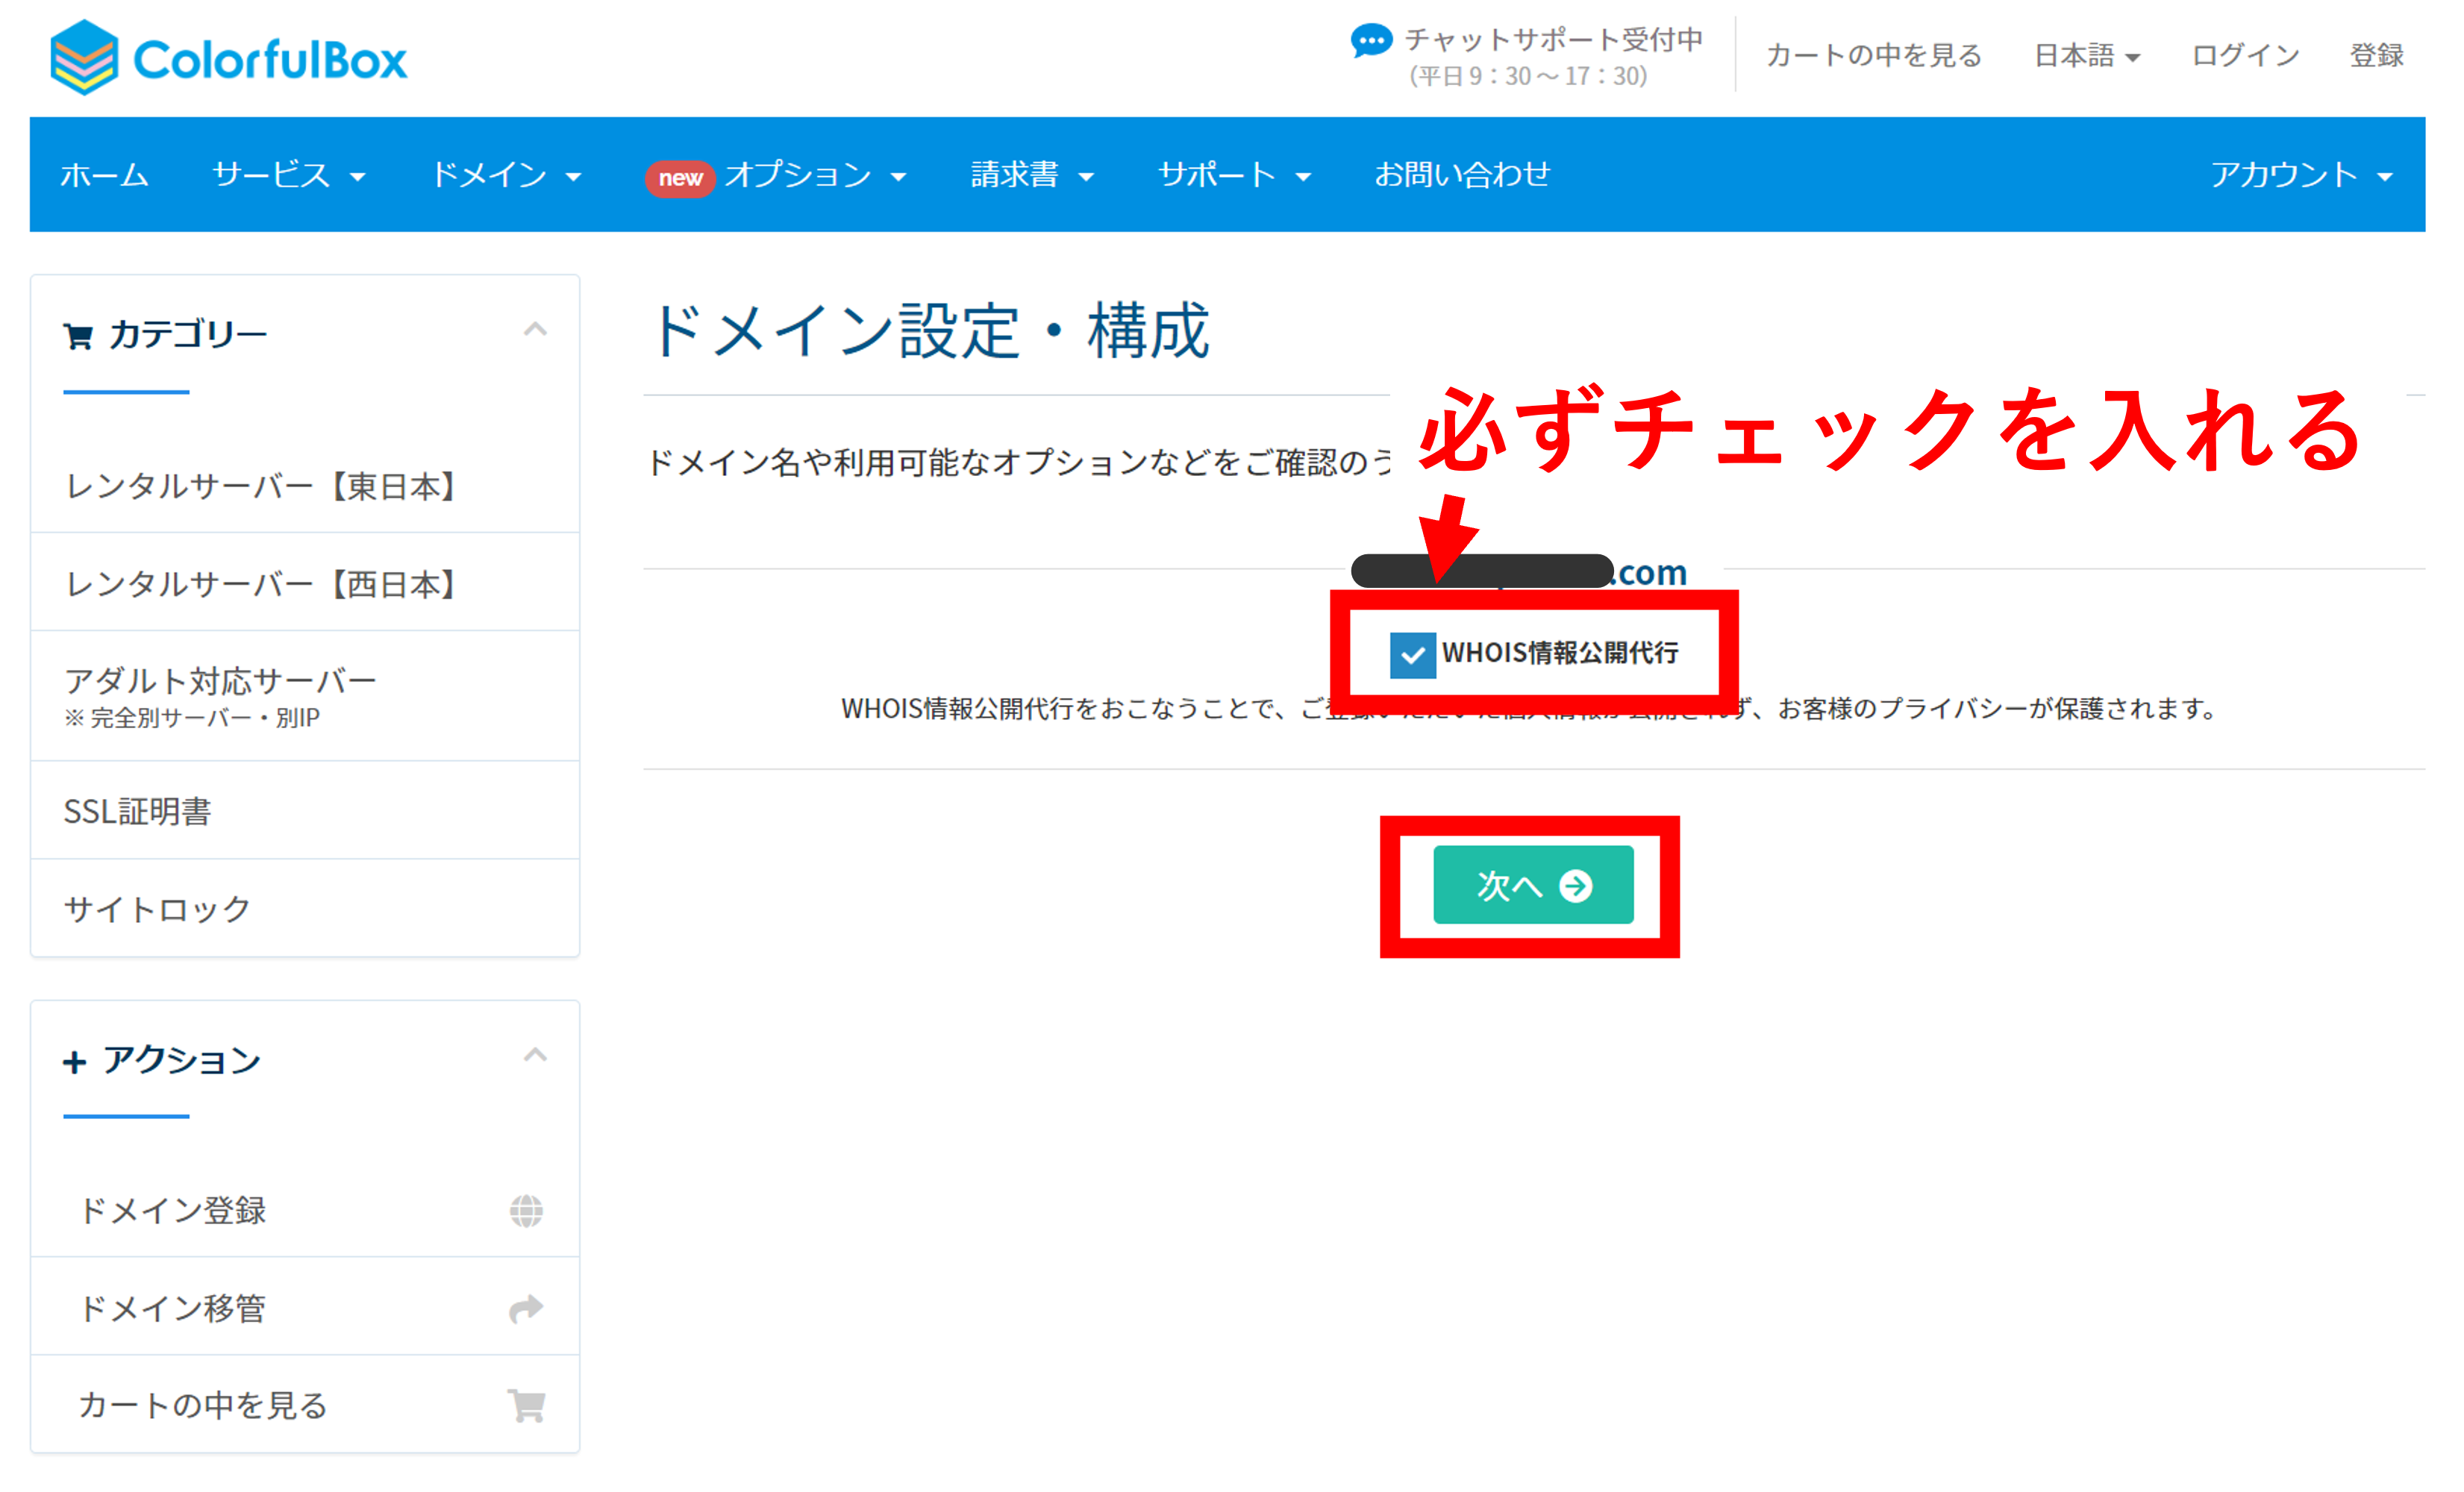Expand the サポート menu
This screenshot has width=2464, height=1492.
(1235, 175)
